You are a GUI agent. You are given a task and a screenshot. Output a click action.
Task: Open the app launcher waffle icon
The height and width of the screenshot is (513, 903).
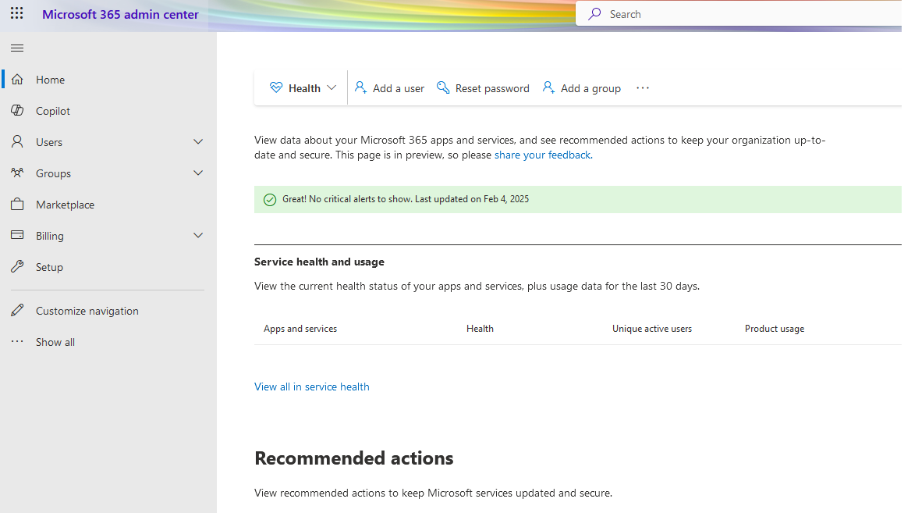pos(17,14)
